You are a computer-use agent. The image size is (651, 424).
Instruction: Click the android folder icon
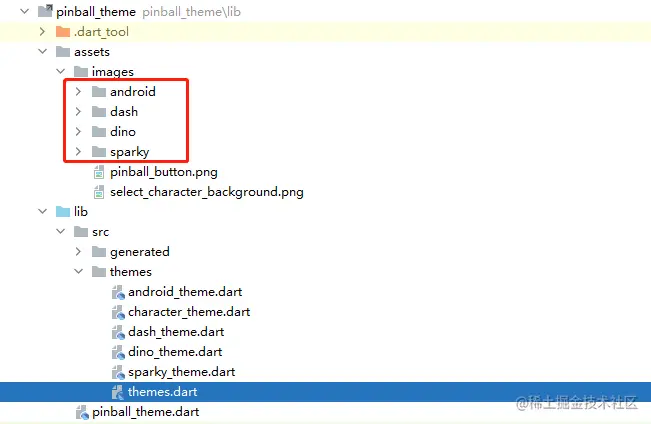coord(99,91)
